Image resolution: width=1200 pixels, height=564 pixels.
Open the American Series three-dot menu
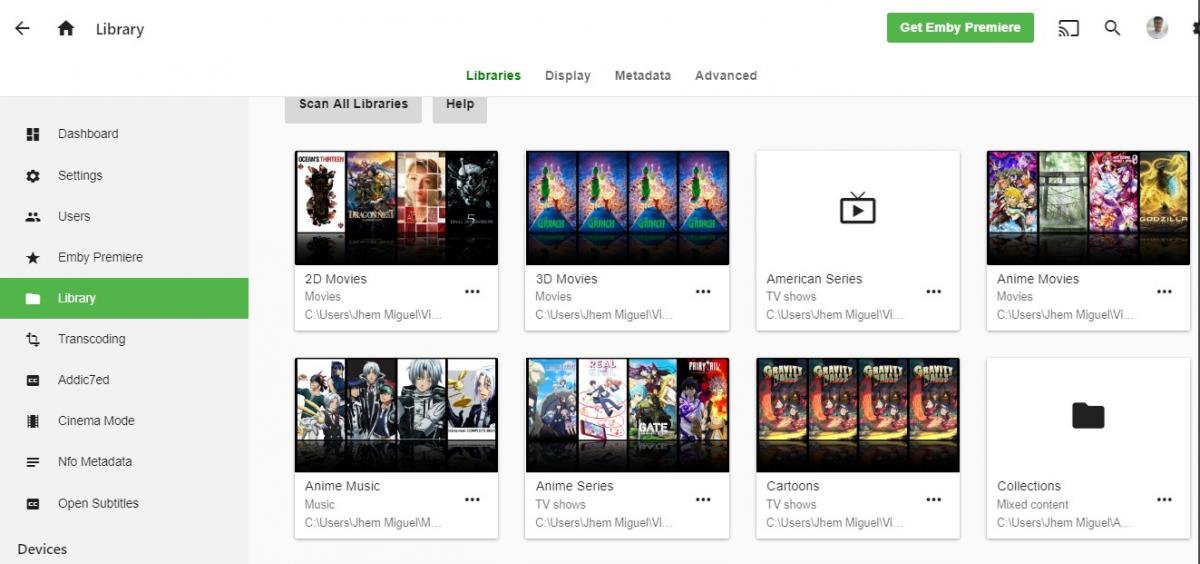tap(934, 292)
